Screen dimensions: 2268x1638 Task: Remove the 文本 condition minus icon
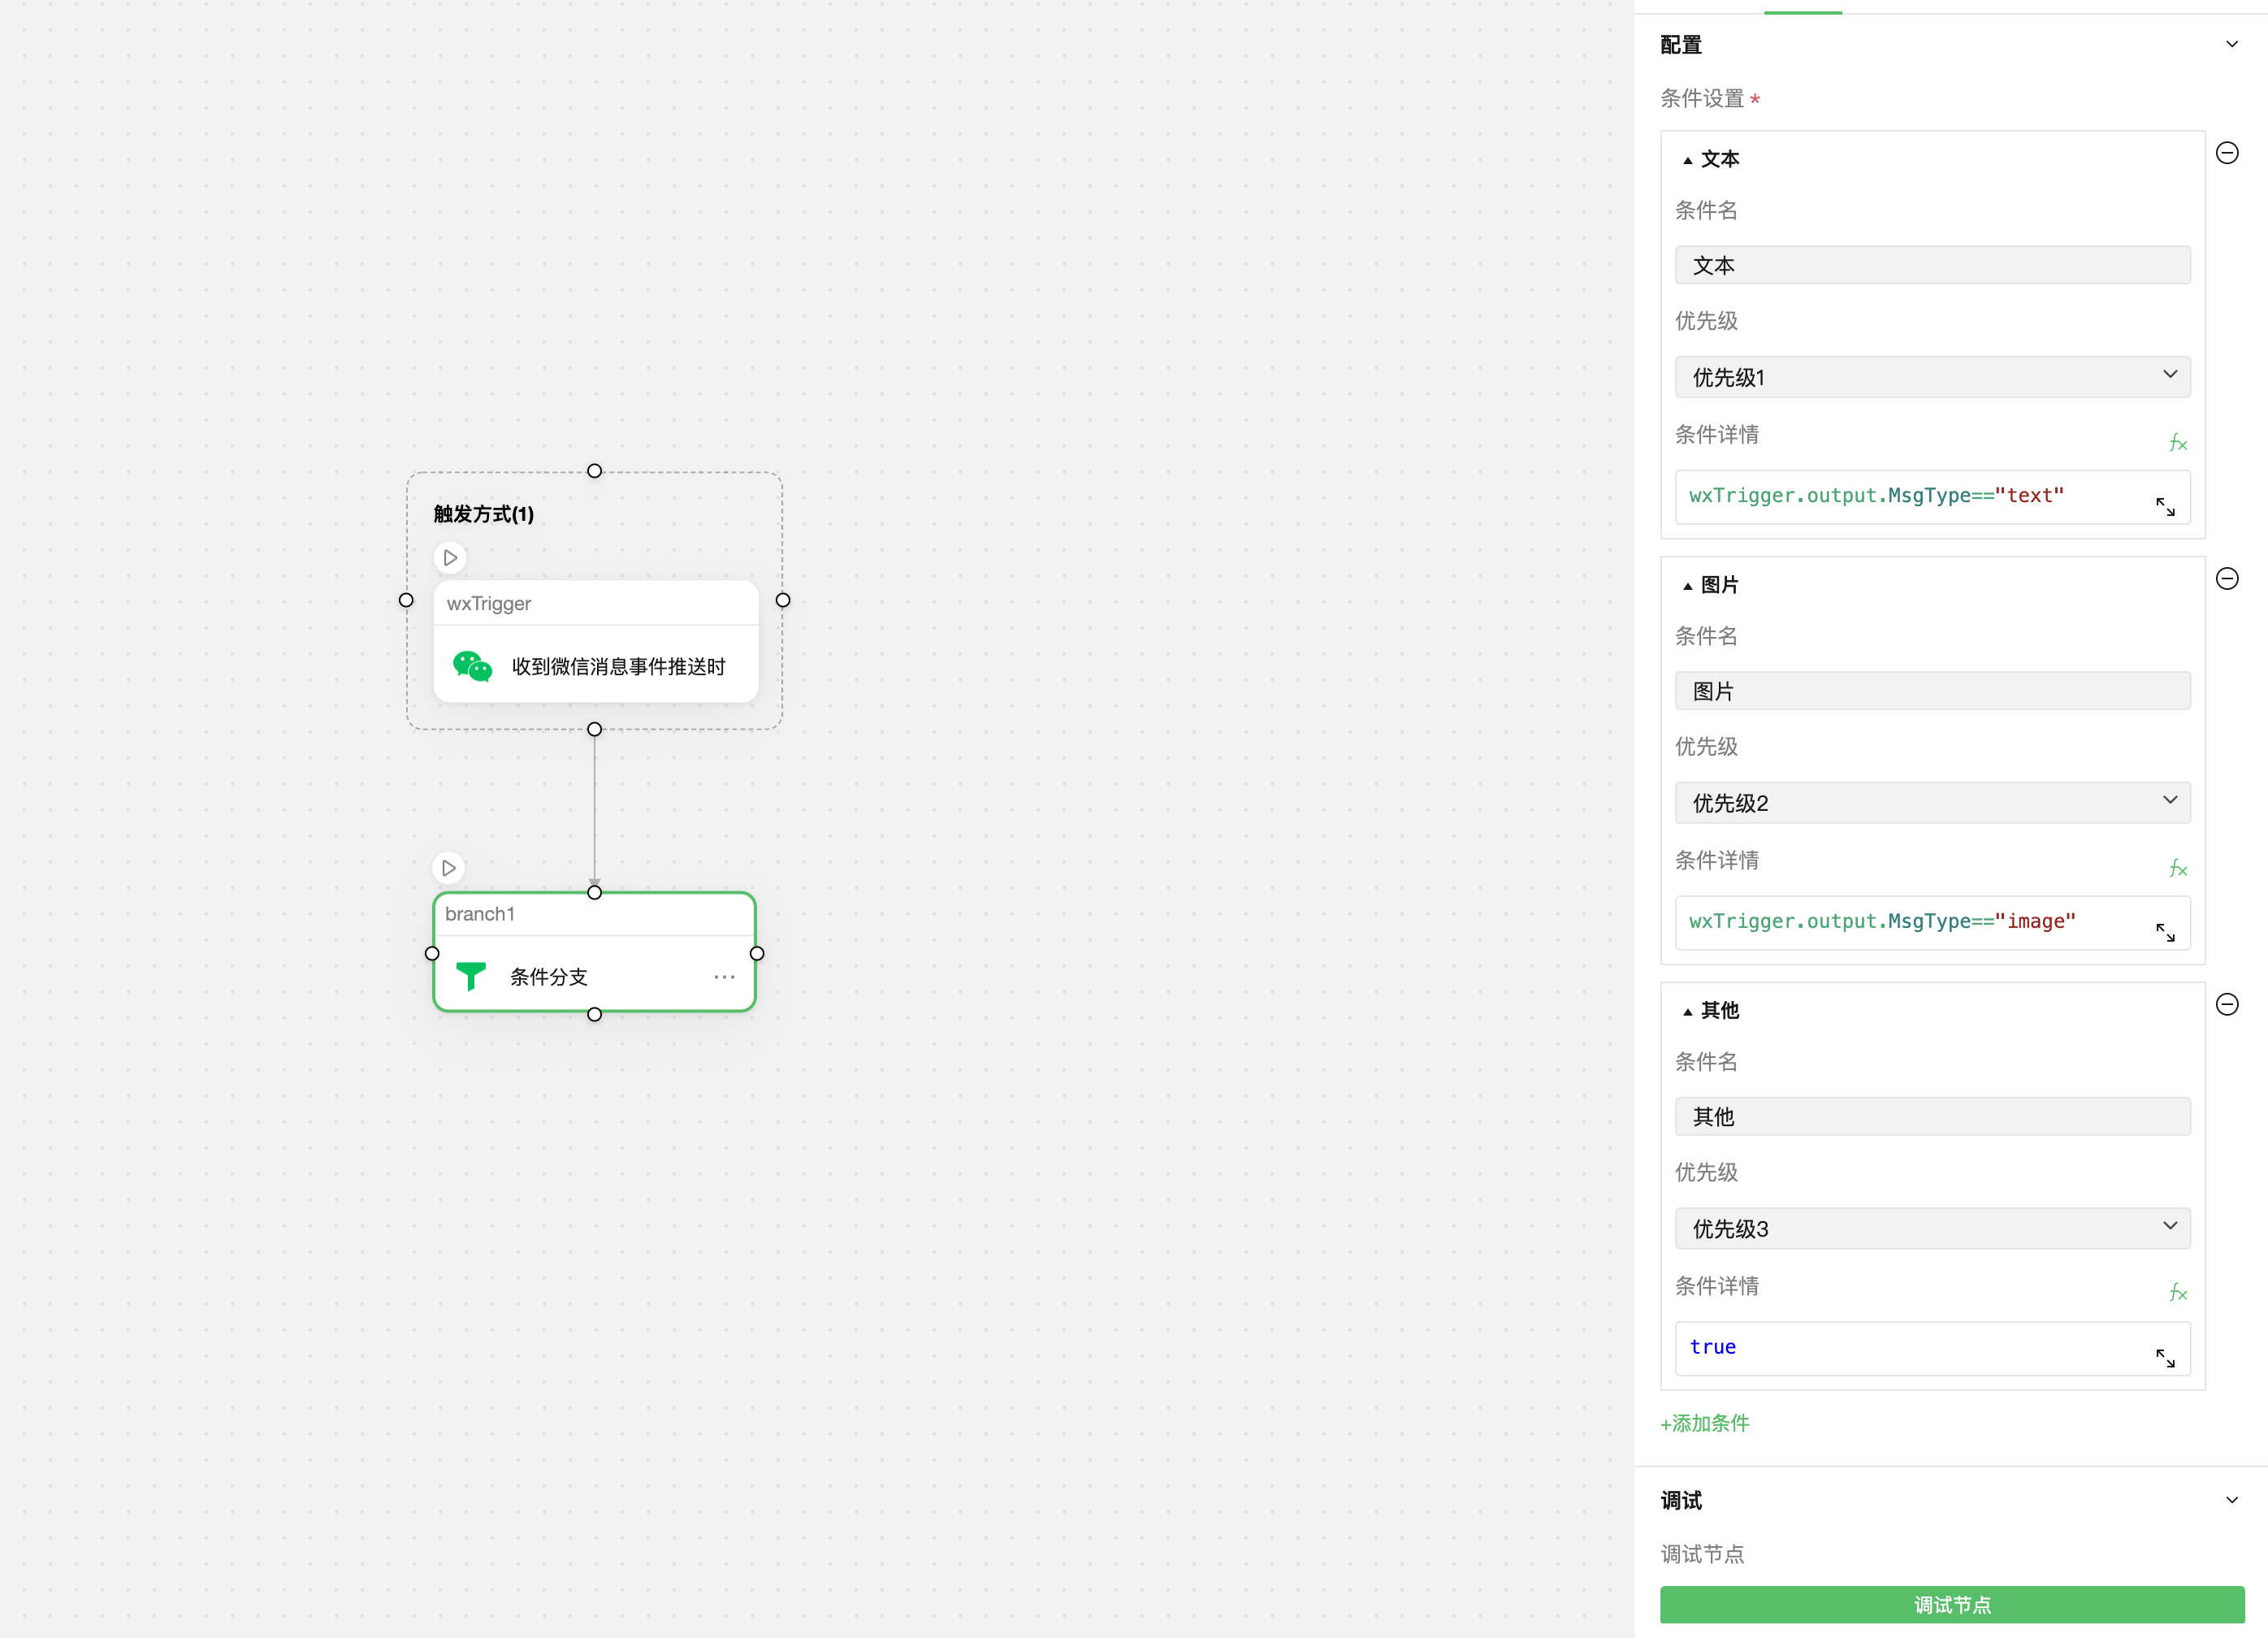click(2227, 153)
